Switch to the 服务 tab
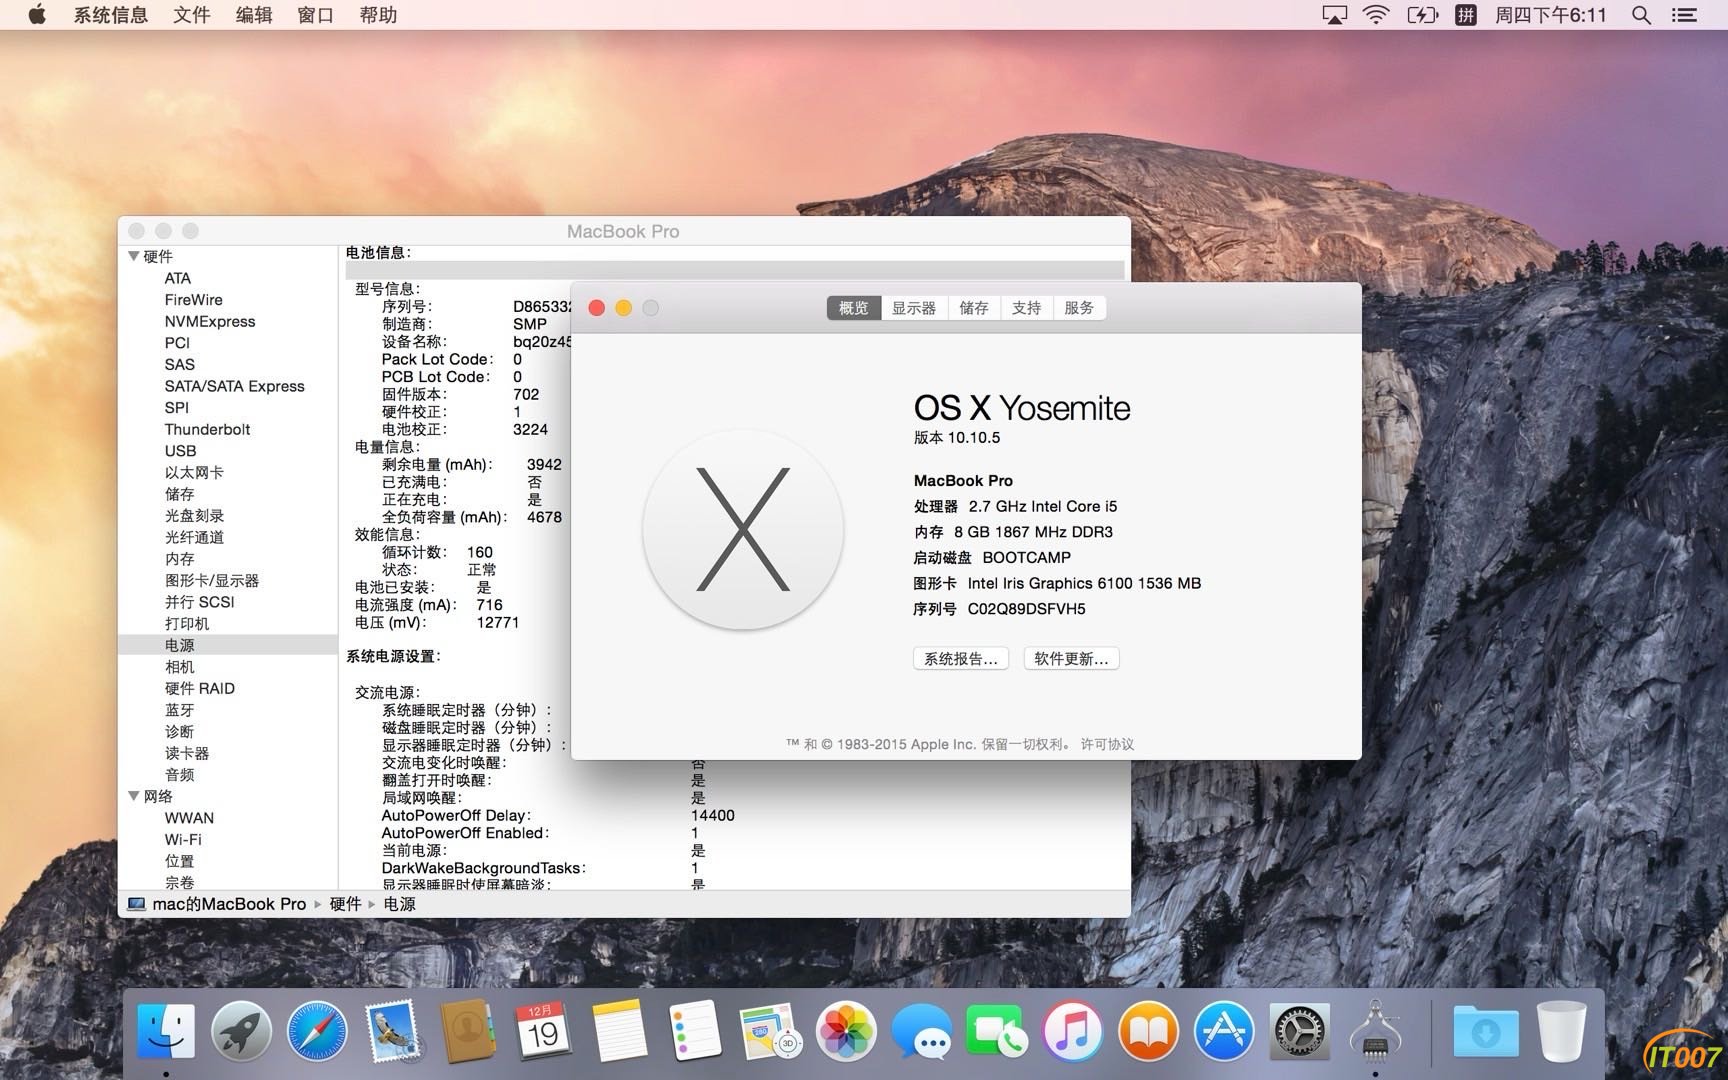 click(x=1080, y=308)
